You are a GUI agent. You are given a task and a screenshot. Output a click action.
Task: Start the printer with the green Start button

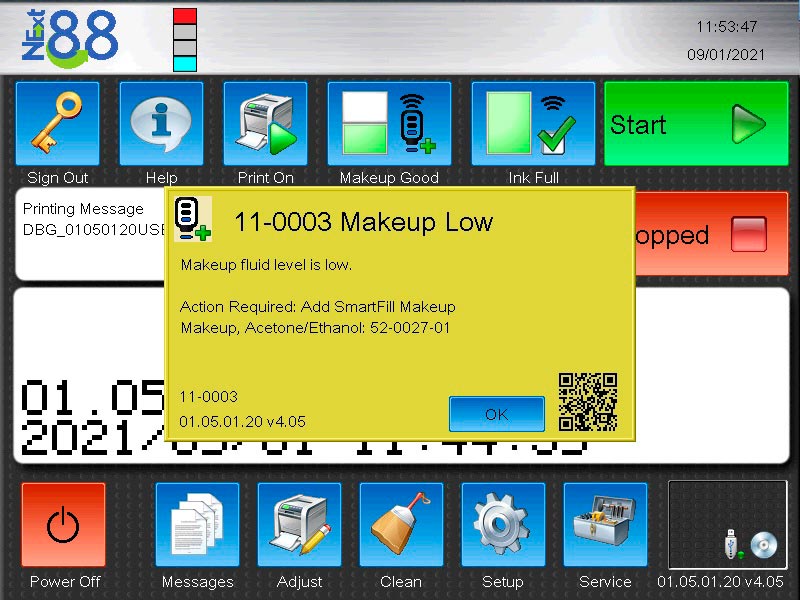pyautogui.click(x=696, y=123)
